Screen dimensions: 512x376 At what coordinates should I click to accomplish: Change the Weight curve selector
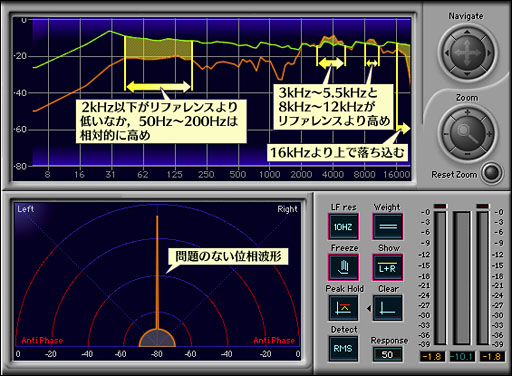(x=388, y=227)
